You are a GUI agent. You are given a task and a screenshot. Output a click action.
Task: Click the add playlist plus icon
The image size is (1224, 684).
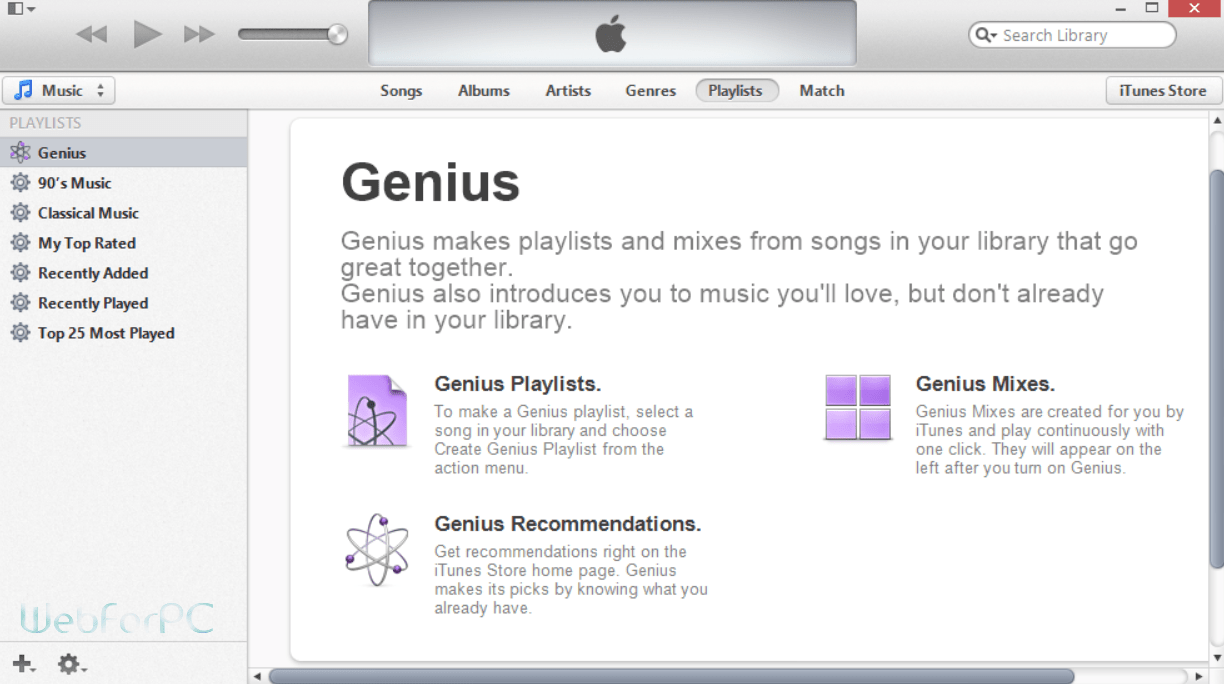(23, 663)
